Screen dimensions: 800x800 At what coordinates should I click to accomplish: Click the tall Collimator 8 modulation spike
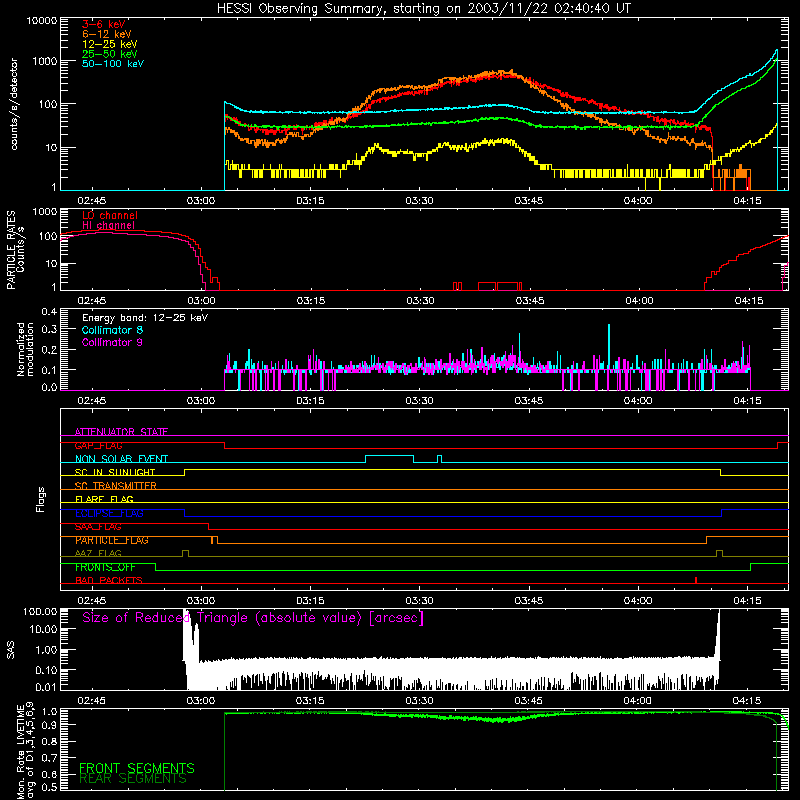point(609,347)
